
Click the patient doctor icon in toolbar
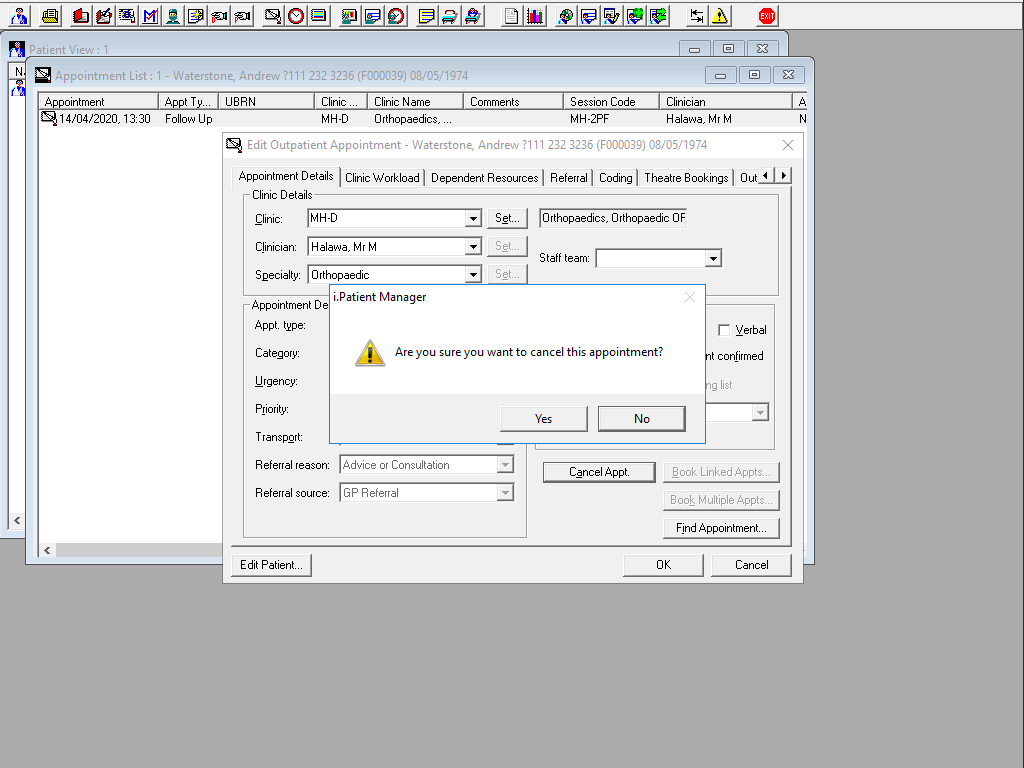click(x=20, y=16)
